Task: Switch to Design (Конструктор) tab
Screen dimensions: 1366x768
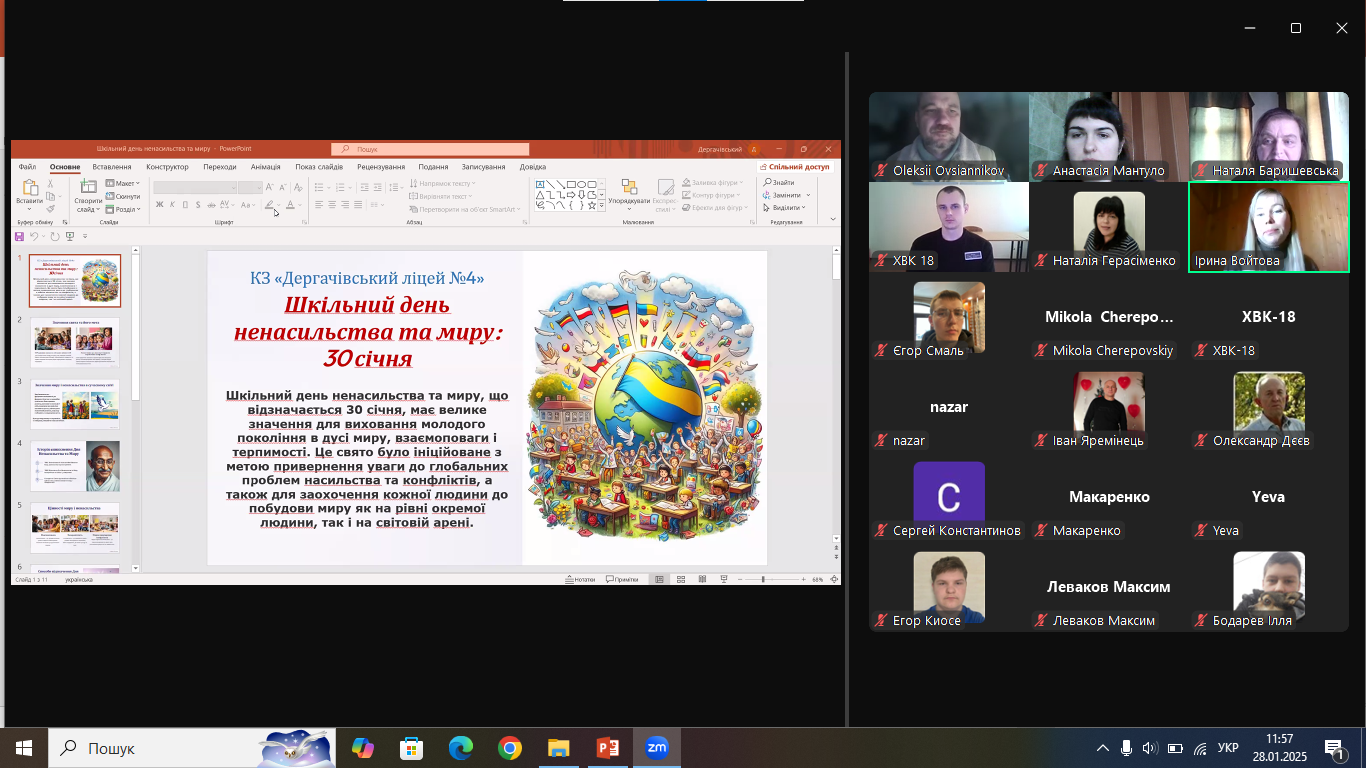Action: [x=167, y=167]
